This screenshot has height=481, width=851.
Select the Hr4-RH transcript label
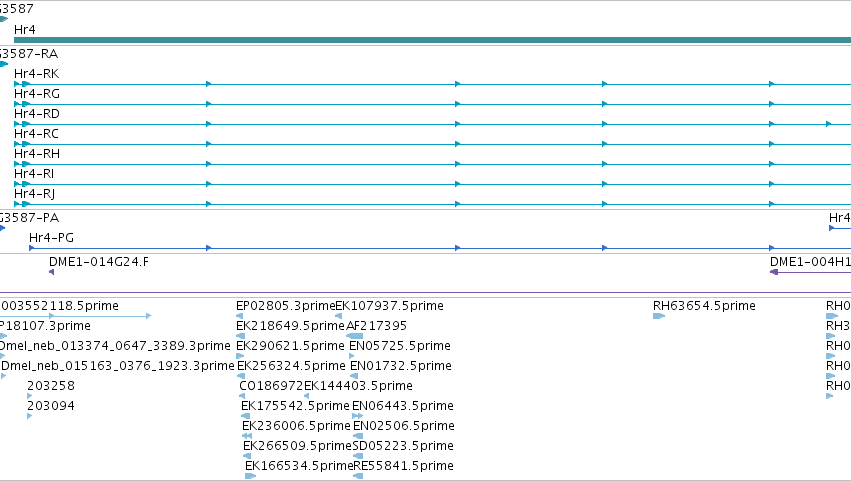pos(37,154)
